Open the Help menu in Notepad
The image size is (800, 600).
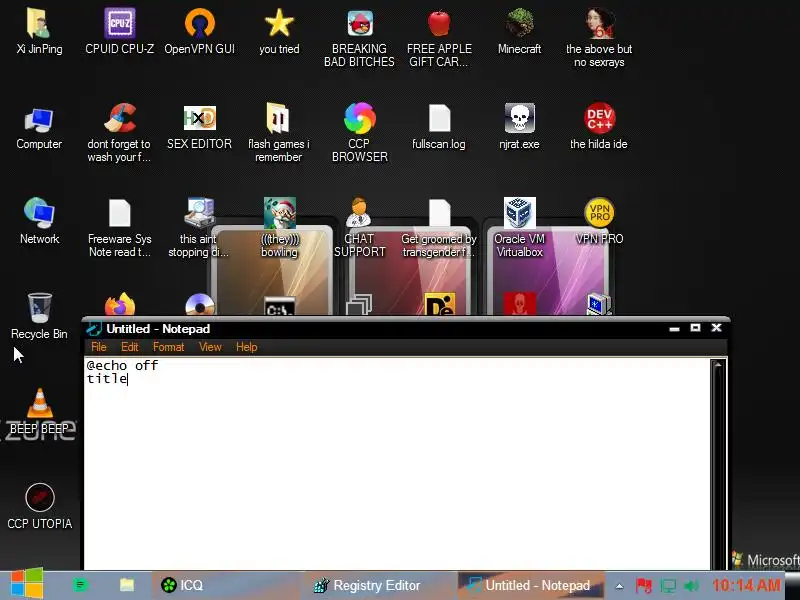(x=246, y=347)
